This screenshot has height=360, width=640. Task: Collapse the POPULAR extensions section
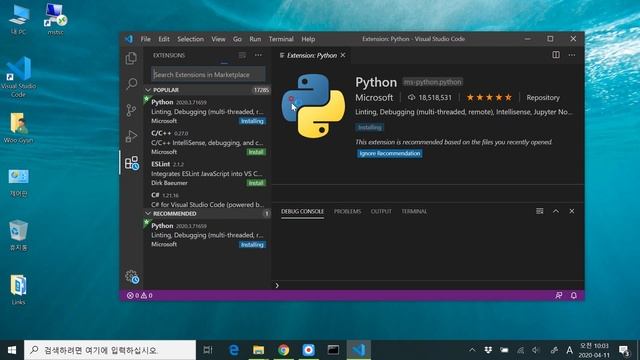[x=207, y=90]
